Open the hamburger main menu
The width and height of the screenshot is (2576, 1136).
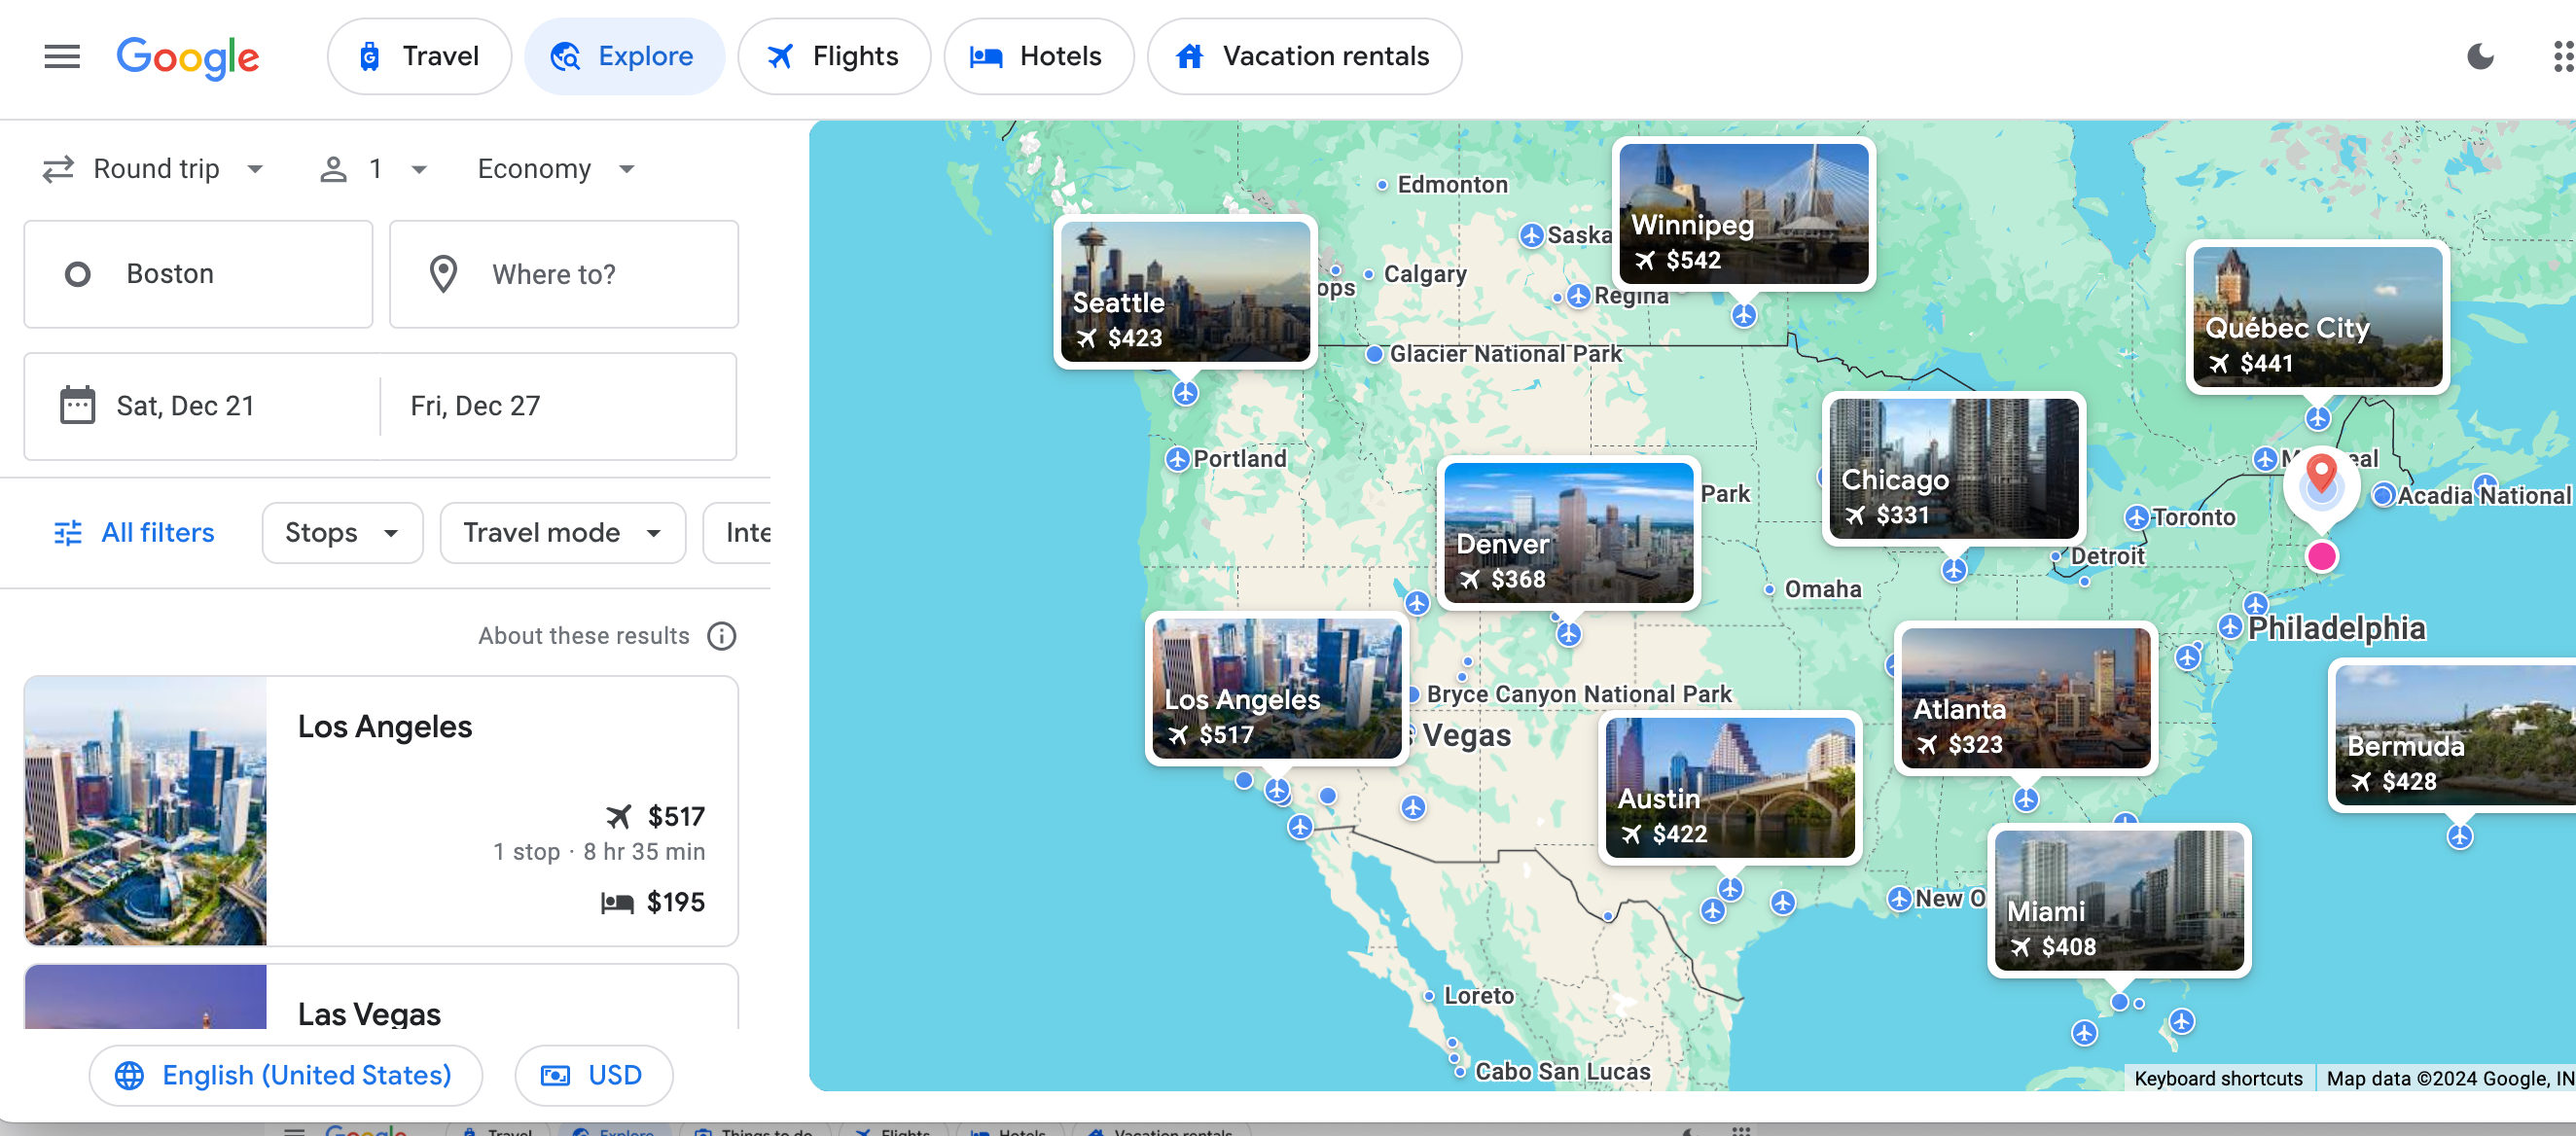[x=62, y=56]
